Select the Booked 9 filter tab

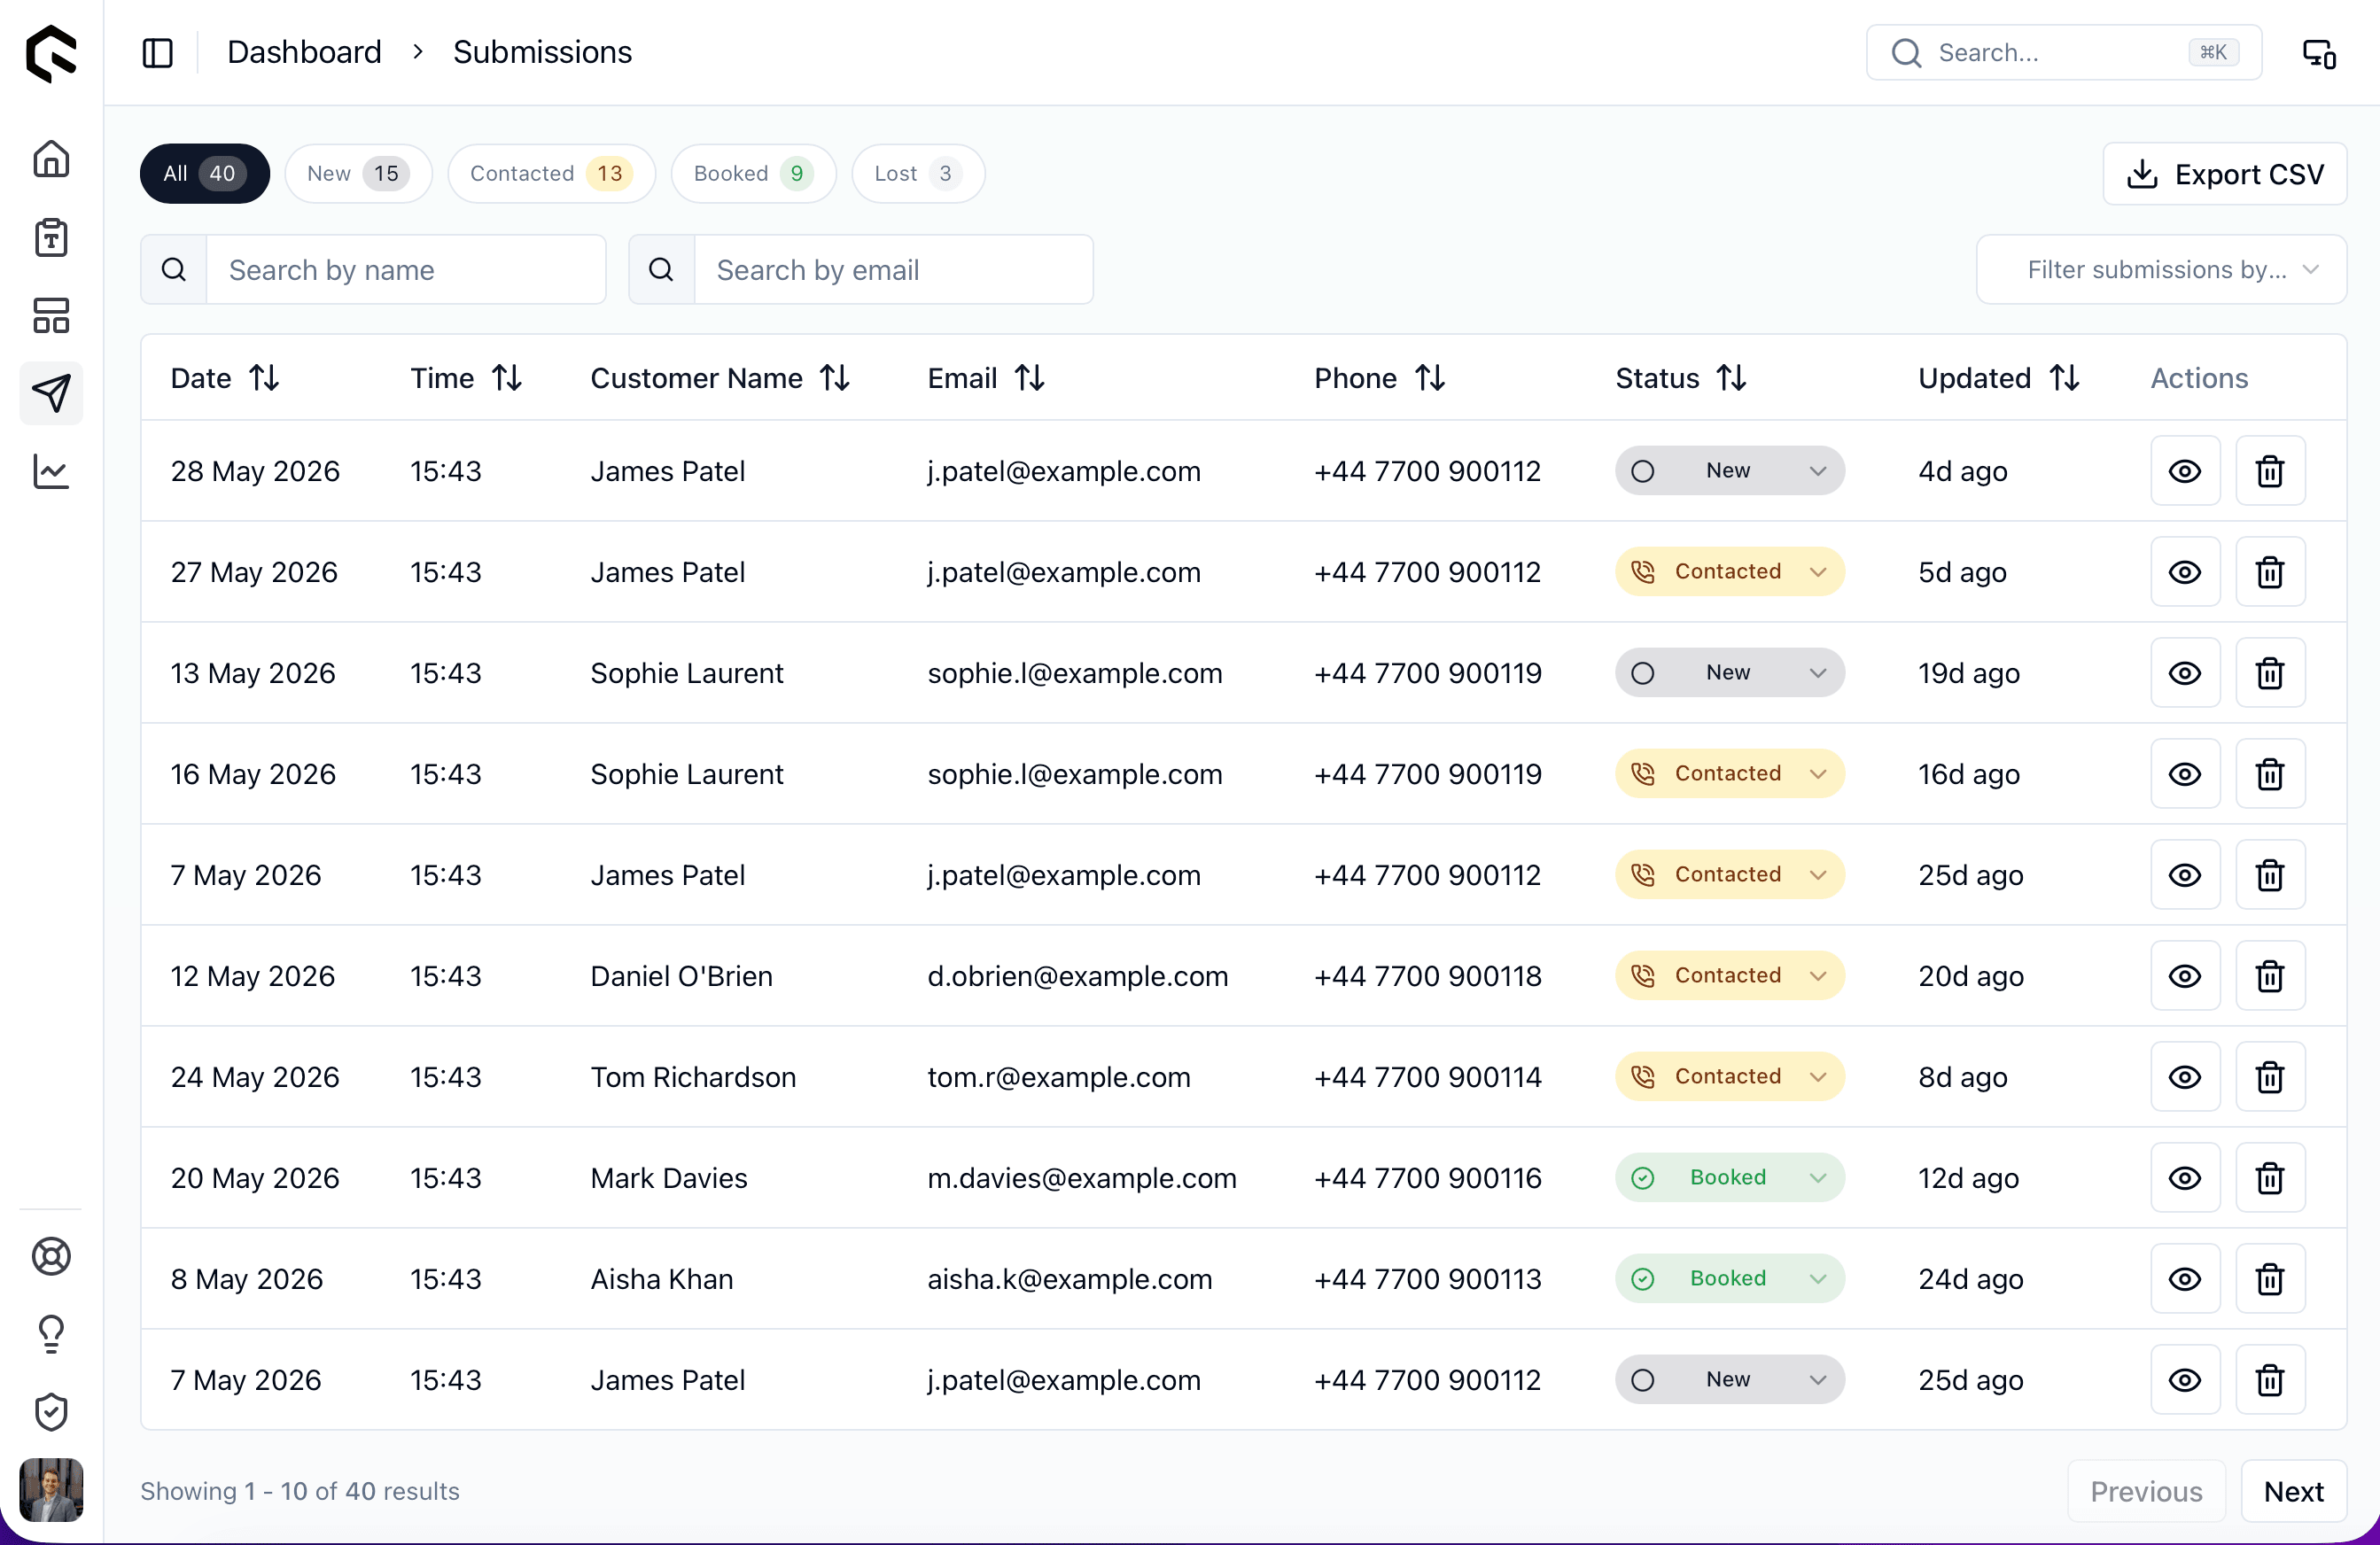coord(753,174)
